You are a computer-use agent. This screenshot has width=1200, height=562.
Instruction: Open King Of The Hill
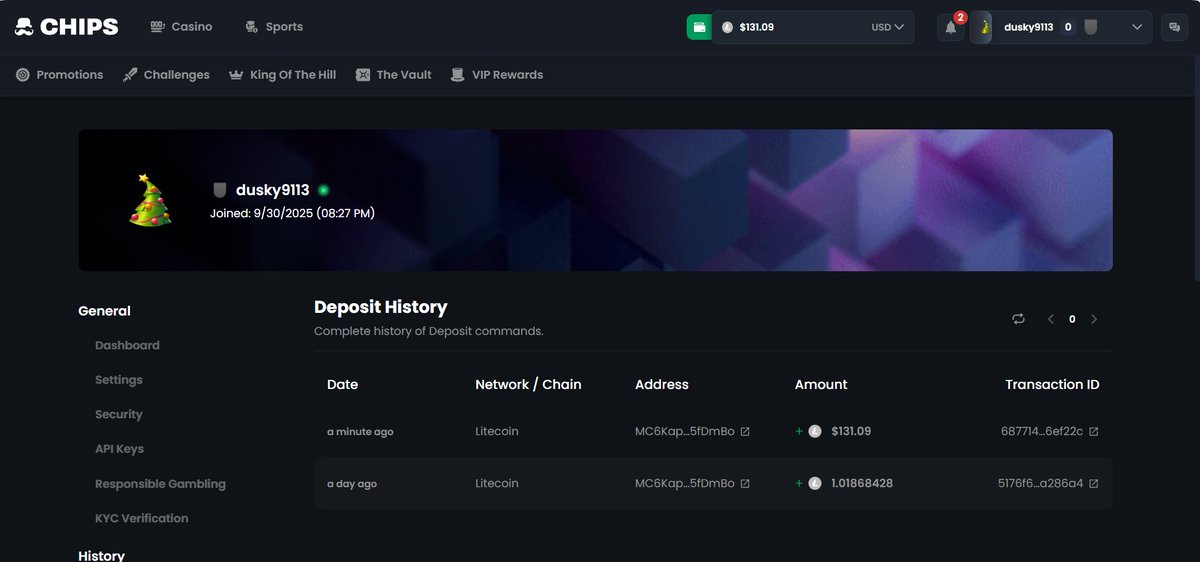[283, 75]
